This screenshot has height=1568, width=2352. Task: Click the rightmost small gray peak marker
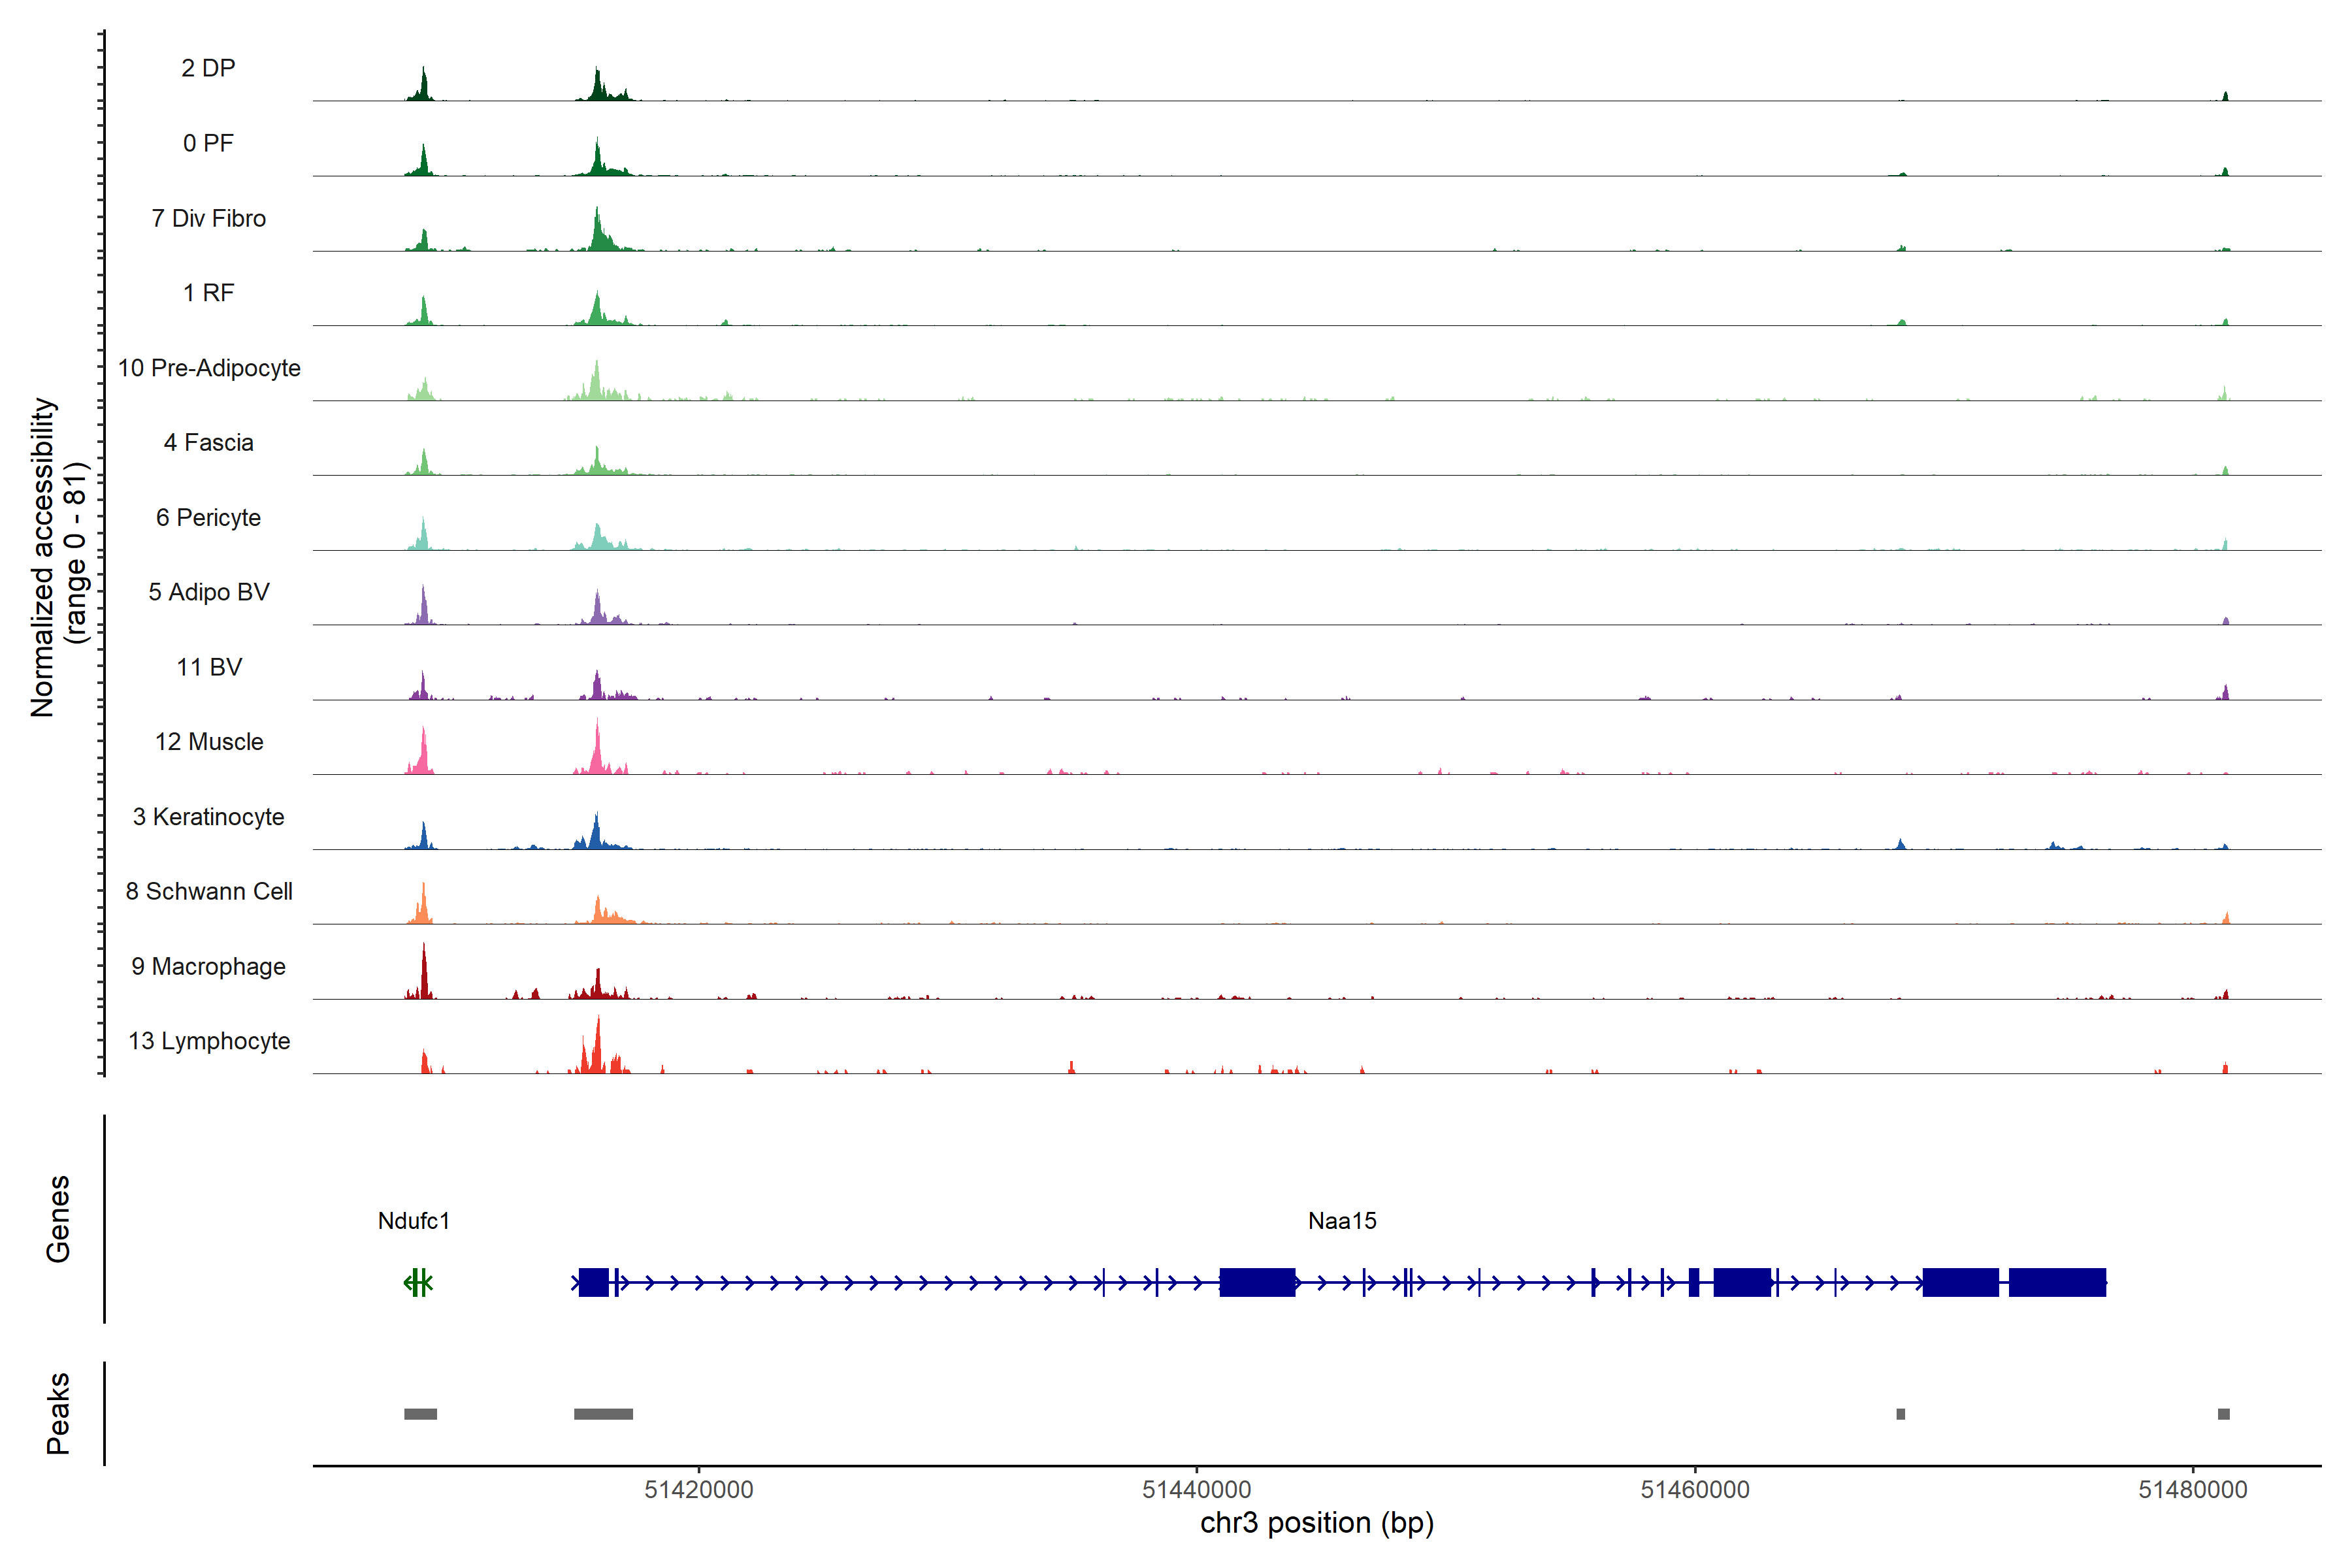[x=2224, y=1414]
